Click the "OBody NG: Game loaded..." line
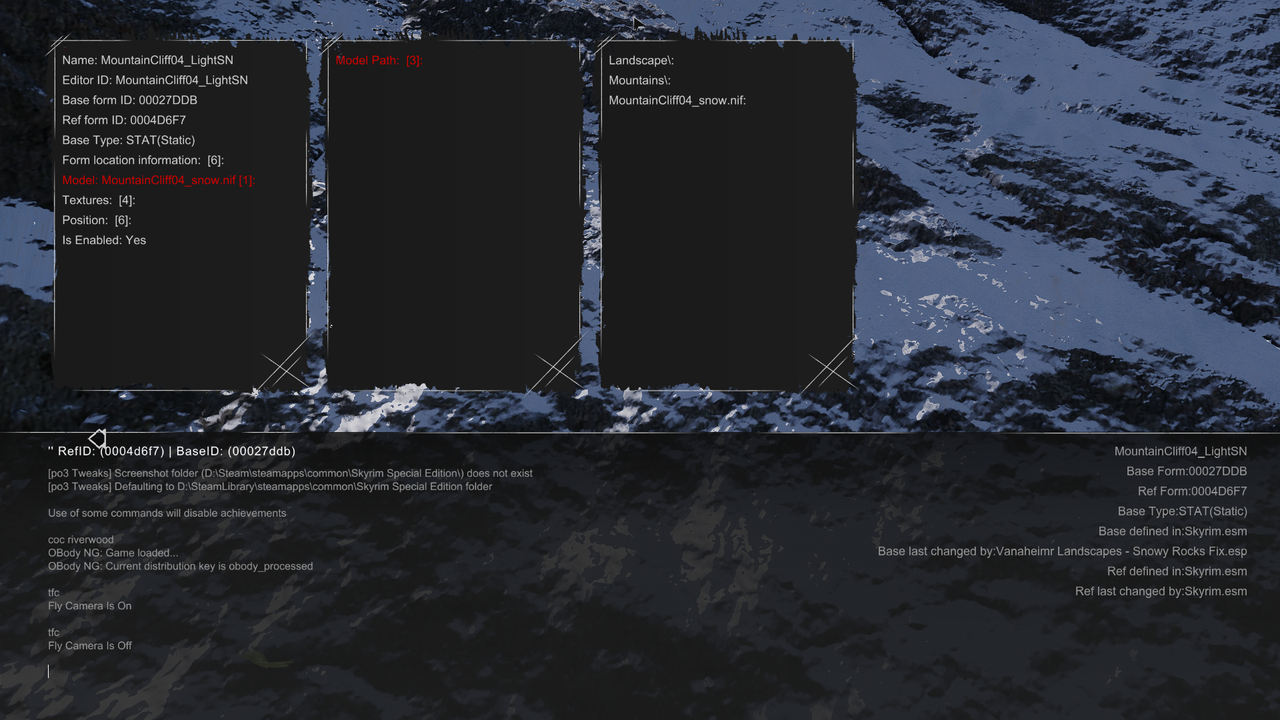Viewport: 1280px width, 720px height. (x=113, y=553)
